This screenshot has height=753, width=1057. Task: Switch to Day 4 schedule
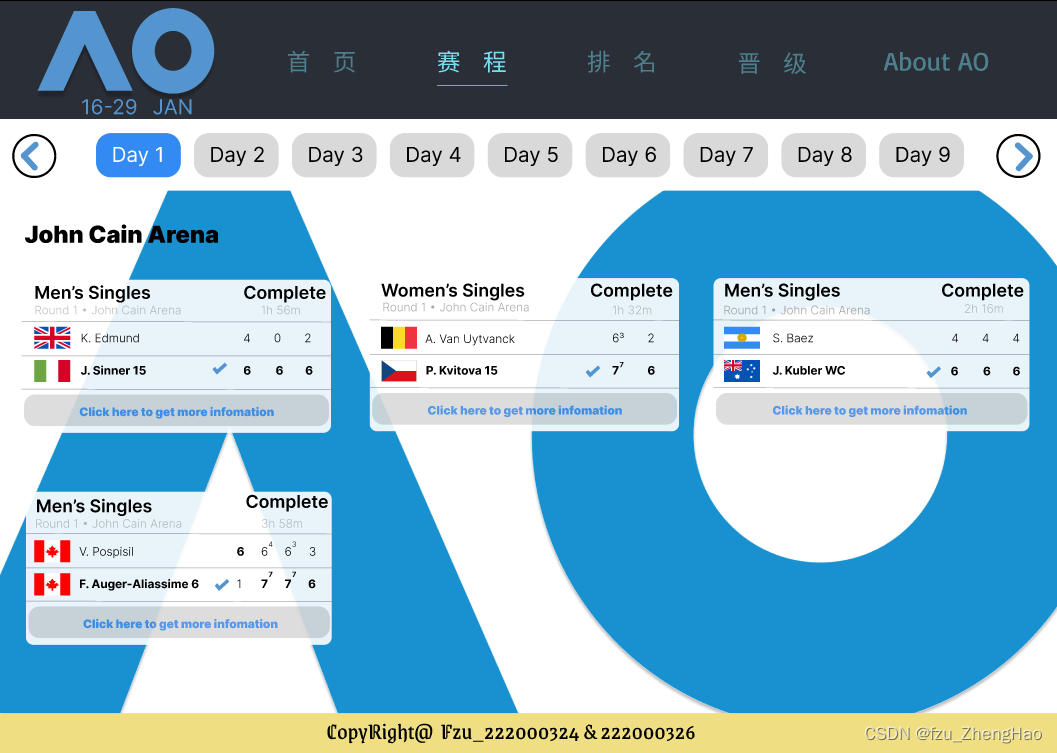(432, 155)
